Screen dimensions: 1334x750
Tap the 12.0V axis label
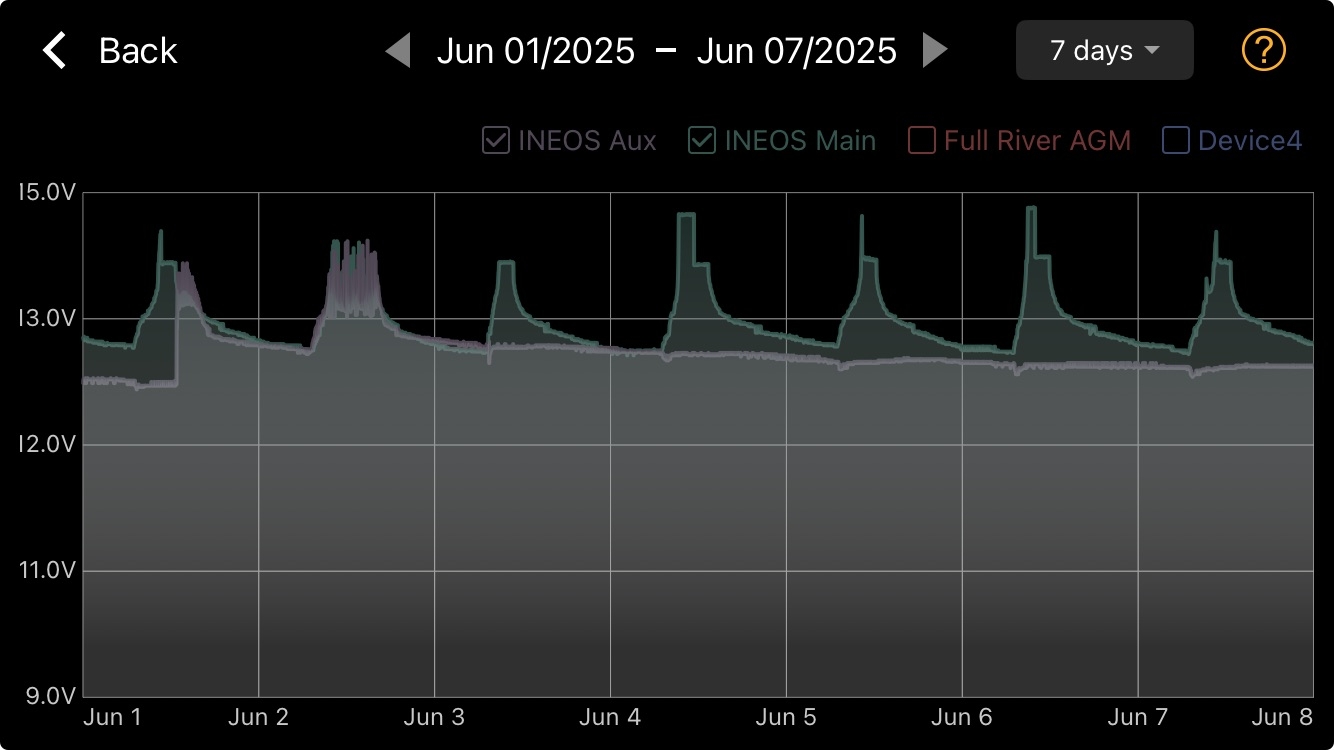(x=46, y=444)
